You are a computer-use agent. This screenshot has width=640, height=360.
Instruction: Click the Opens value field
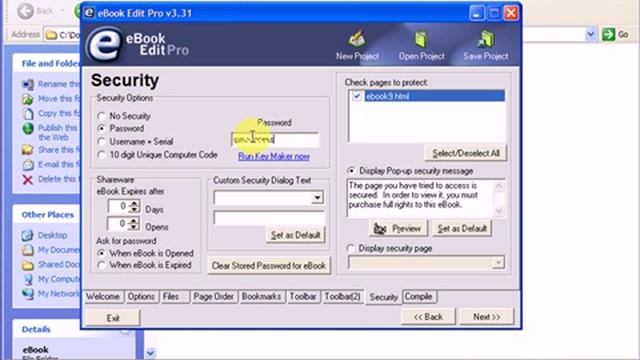[x=119, y=224]
